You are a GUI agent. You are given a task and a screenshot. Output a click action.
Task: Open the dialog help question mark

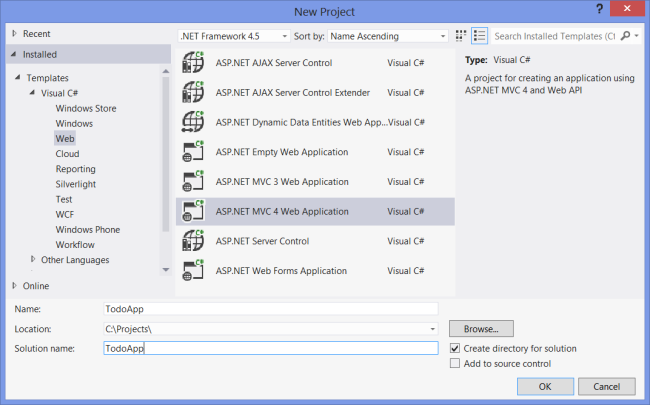pyautogui.click(x=599, y=9)
